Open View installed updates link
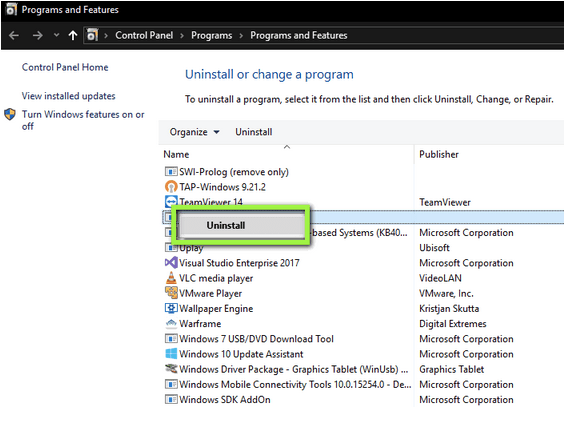 click(x=68, y=96)
